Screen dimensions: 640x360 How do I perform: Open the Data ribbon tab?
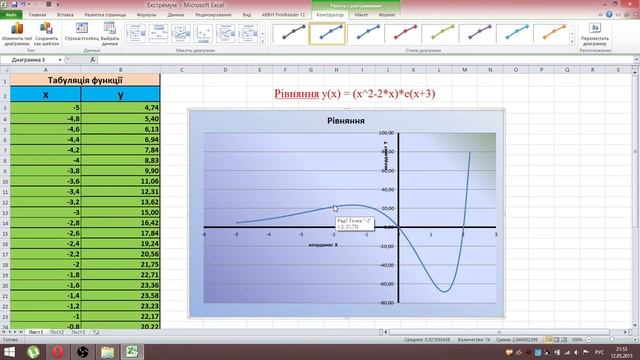tap(176, 15)
